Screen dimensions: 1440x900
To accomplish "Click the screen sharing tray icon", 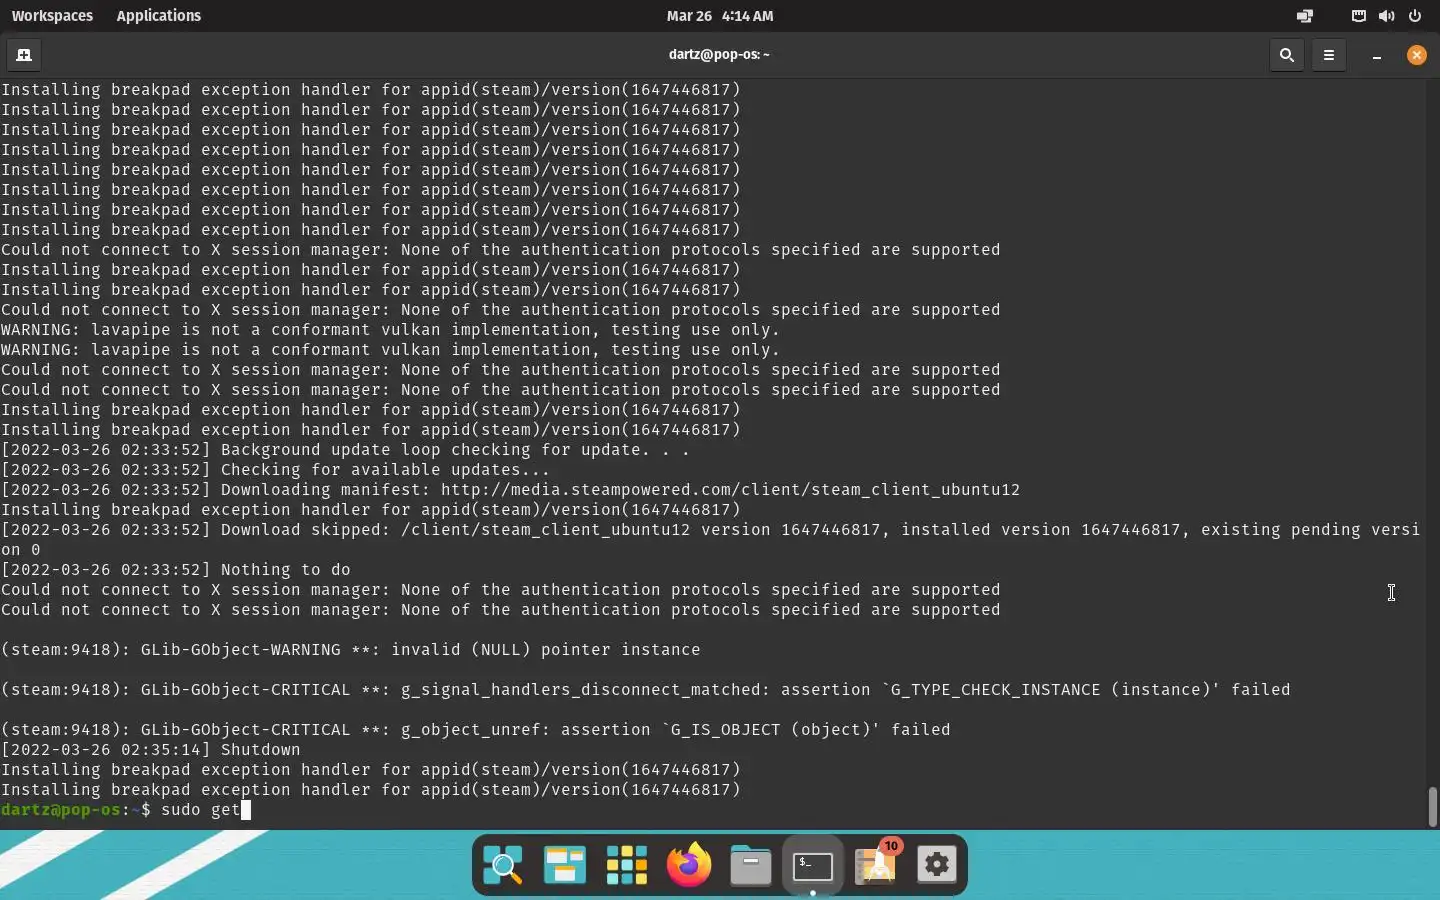I will [x=1305, y=16].
